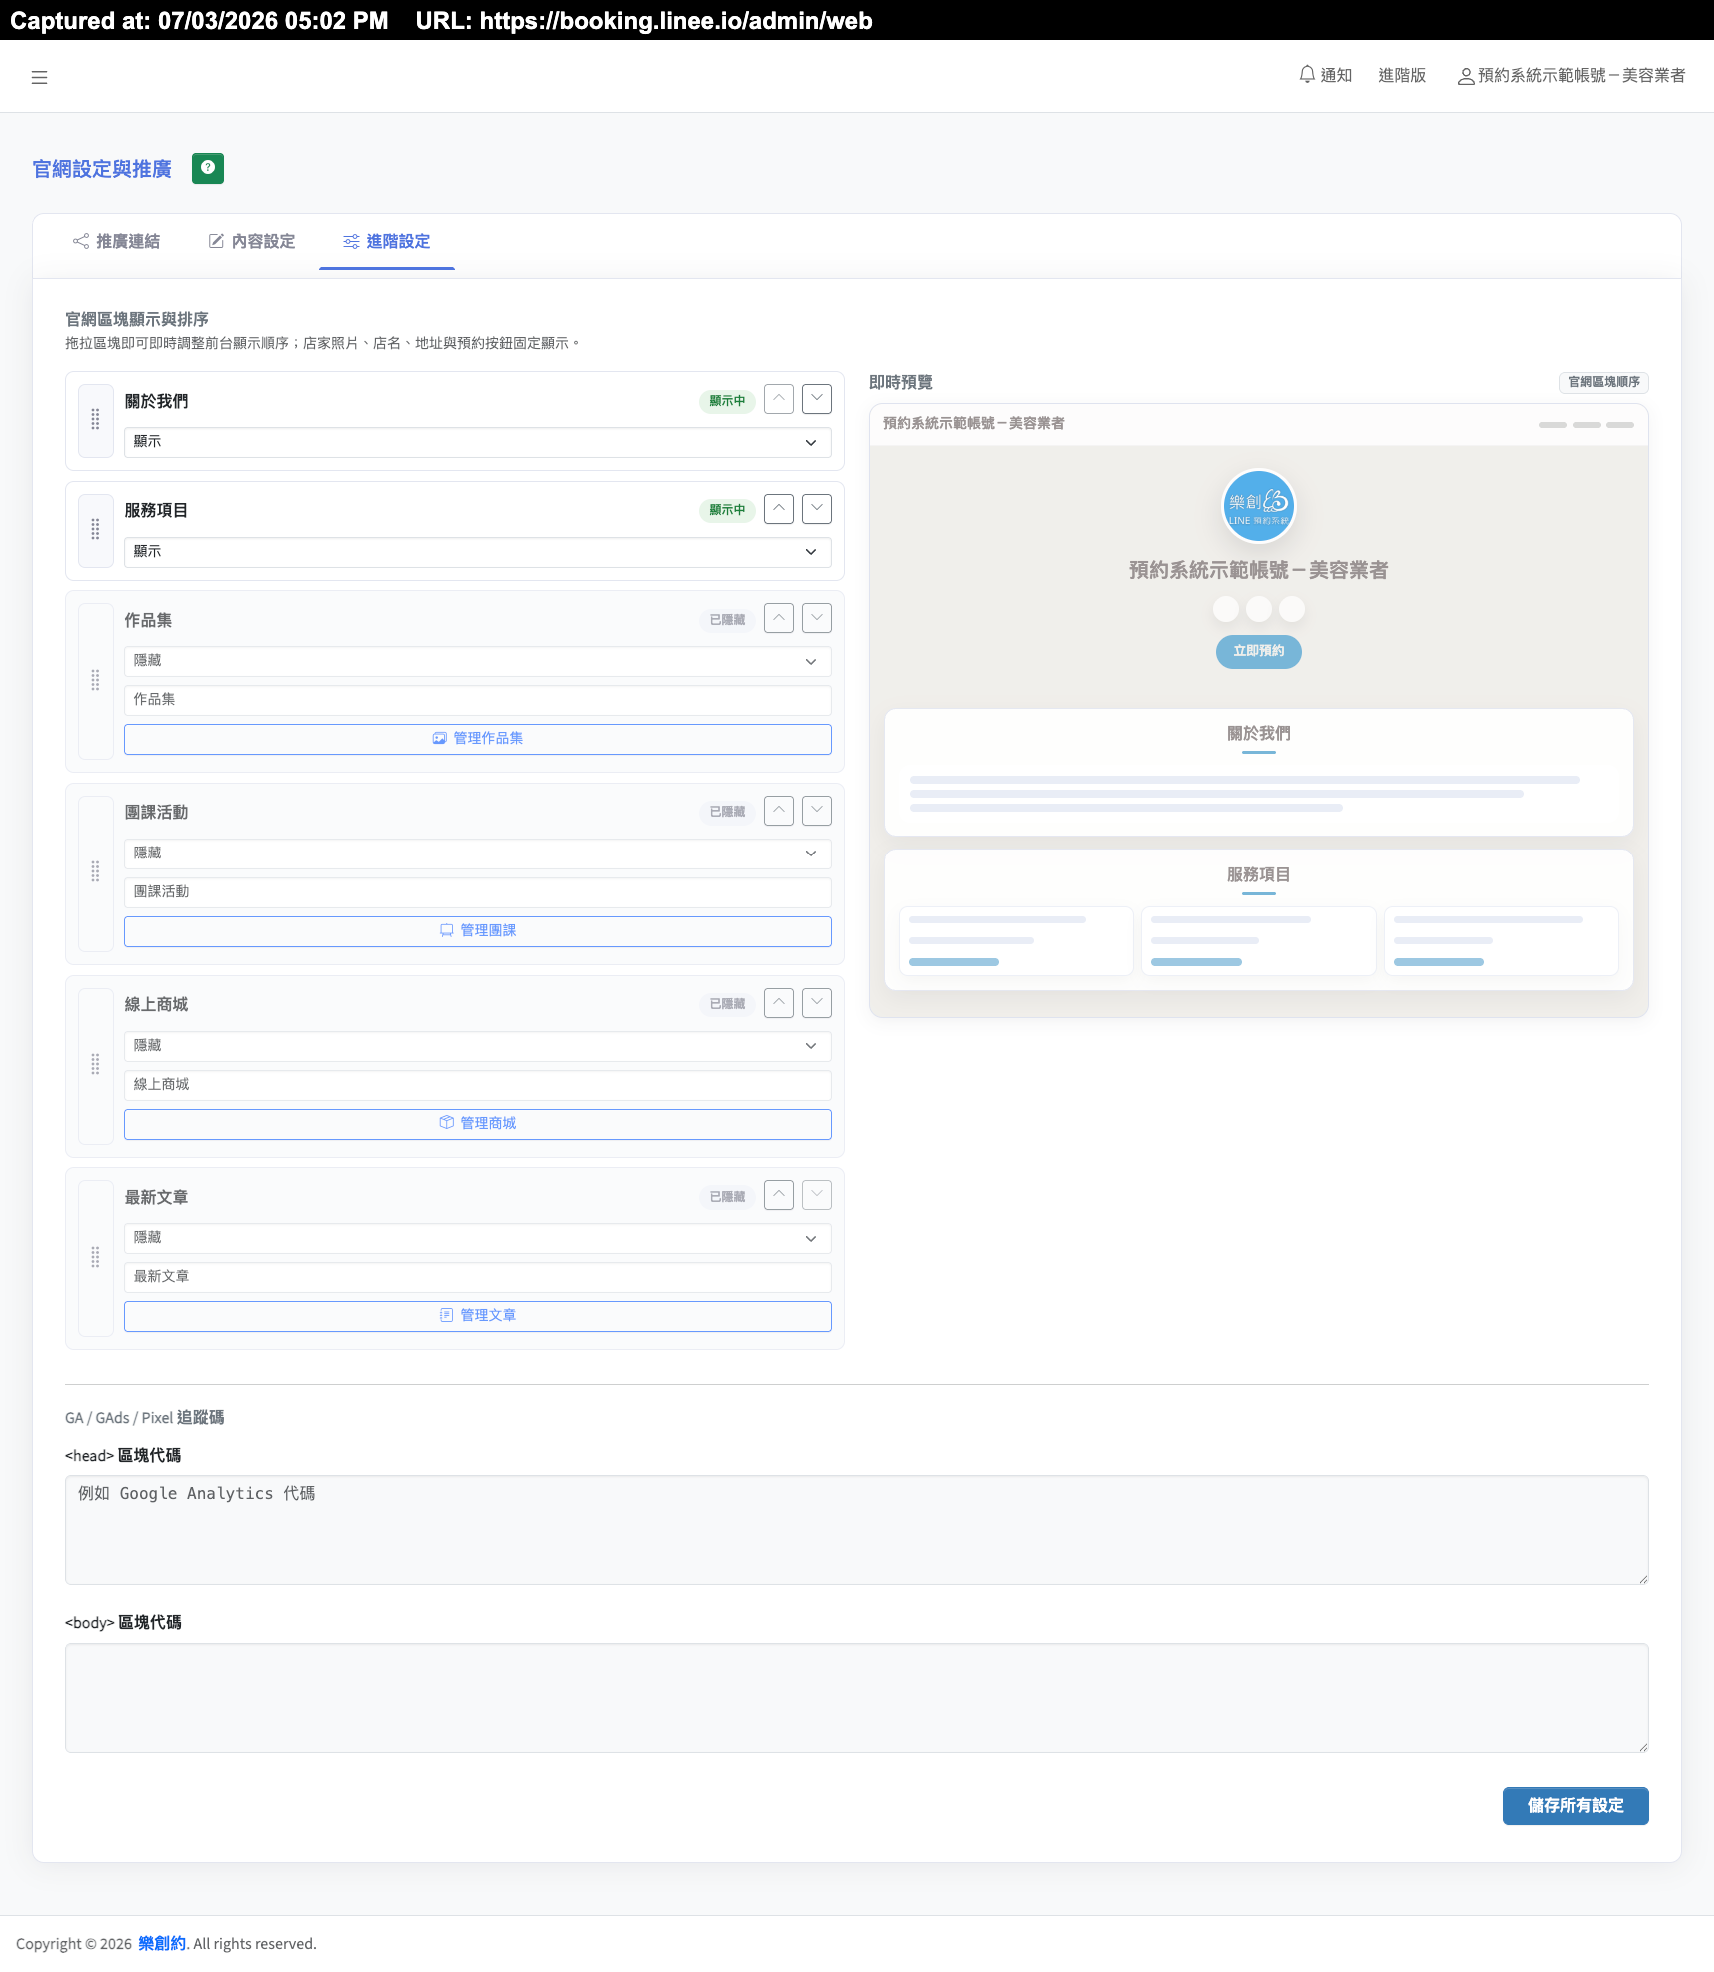Edit the 團課活動 title field
This screenshot has height=1972, width=1714.
478,892
